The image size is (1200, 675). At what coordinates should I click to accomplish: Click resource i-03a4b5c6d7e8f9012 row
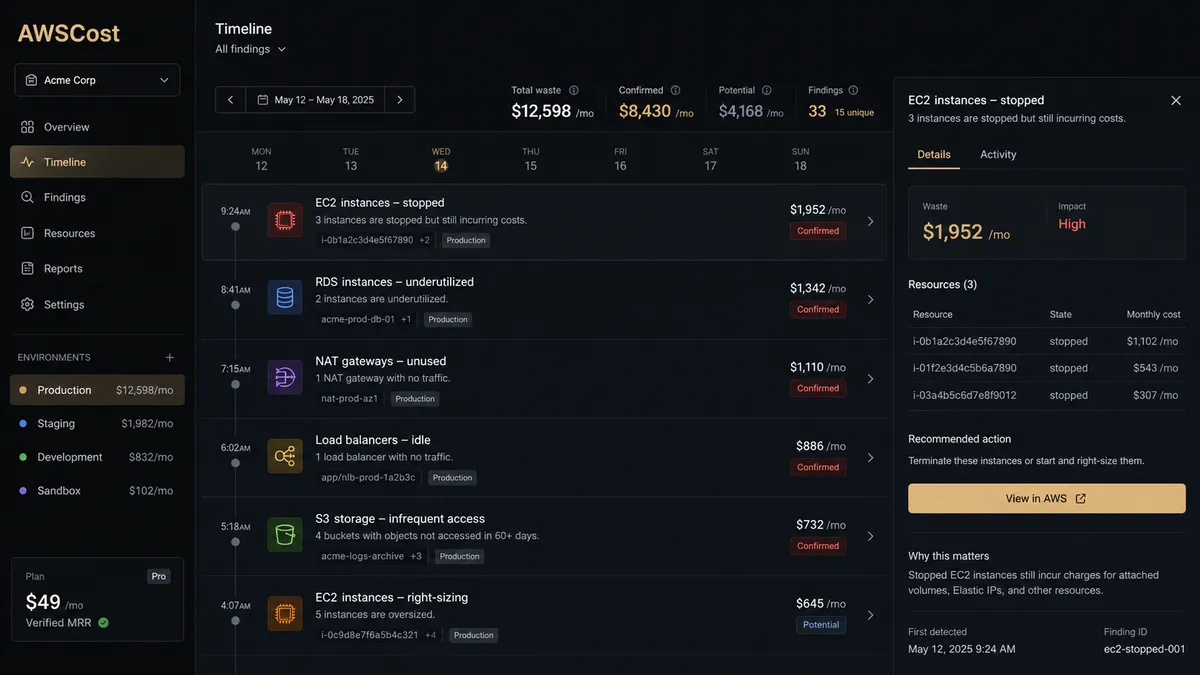click(1047, 395)
